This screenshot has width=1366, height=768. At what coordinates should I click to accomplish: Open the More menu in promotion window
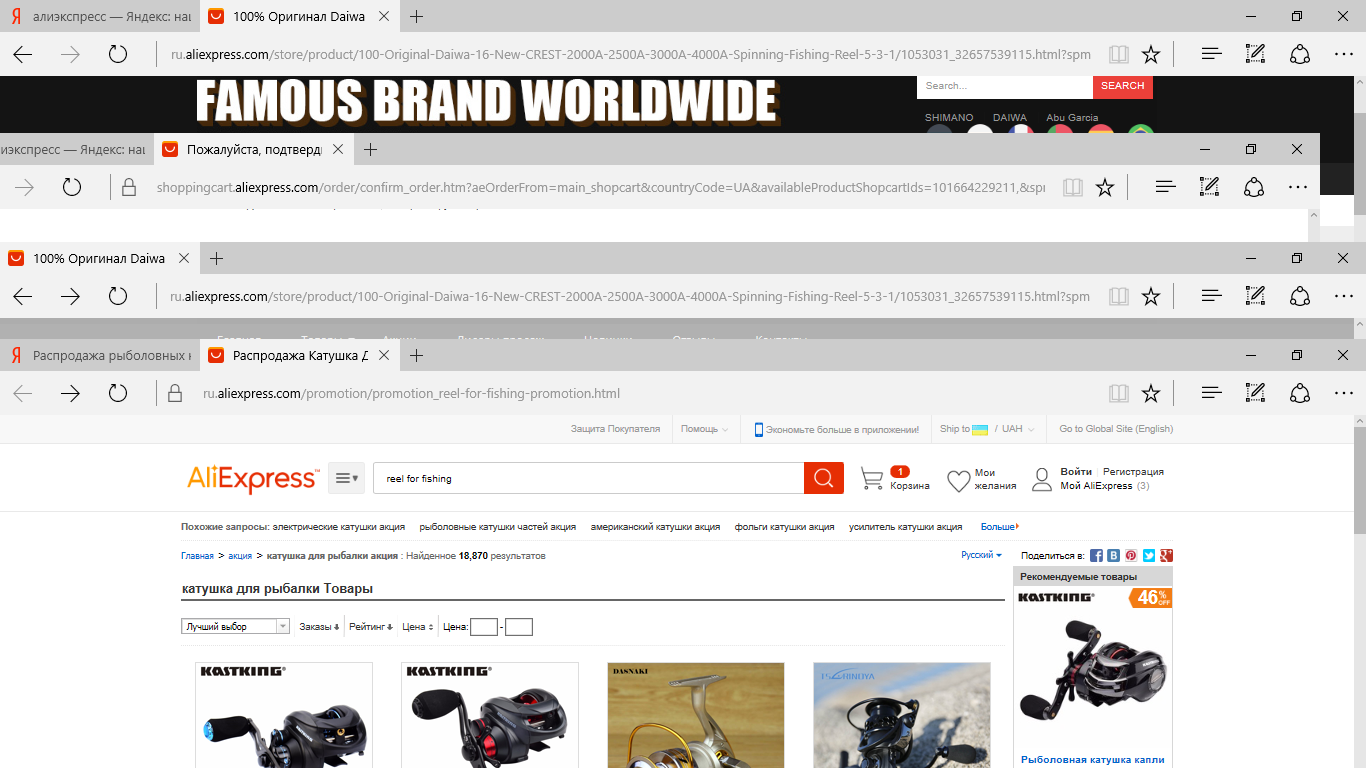tap(1344, 393)
